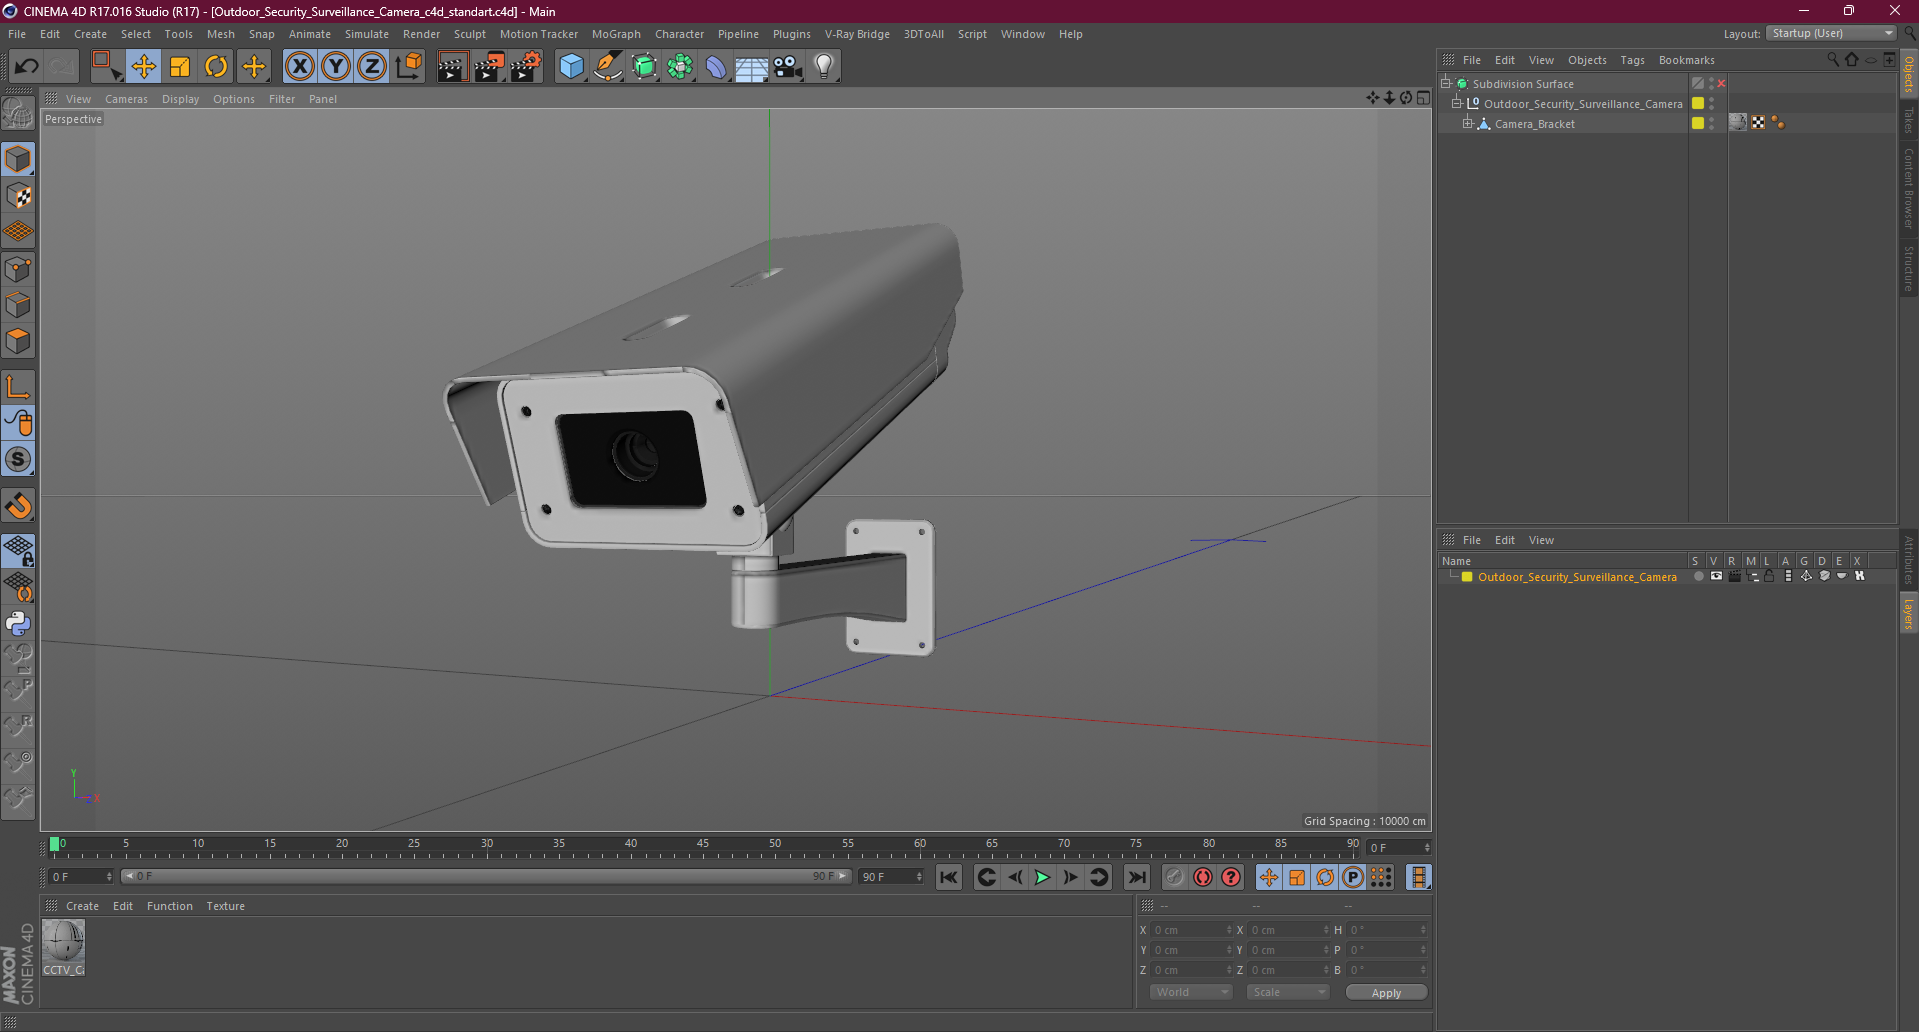Image resolution: width=1919 pixels, height=1032 pixels.
Task: Open the Cameras viewport menu
Action: (126, 99)
